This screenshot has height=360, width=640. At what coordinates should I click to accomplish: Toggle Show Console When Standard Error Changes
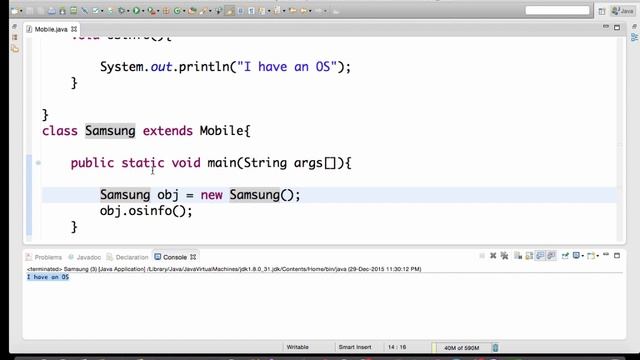tap(551, 256)
